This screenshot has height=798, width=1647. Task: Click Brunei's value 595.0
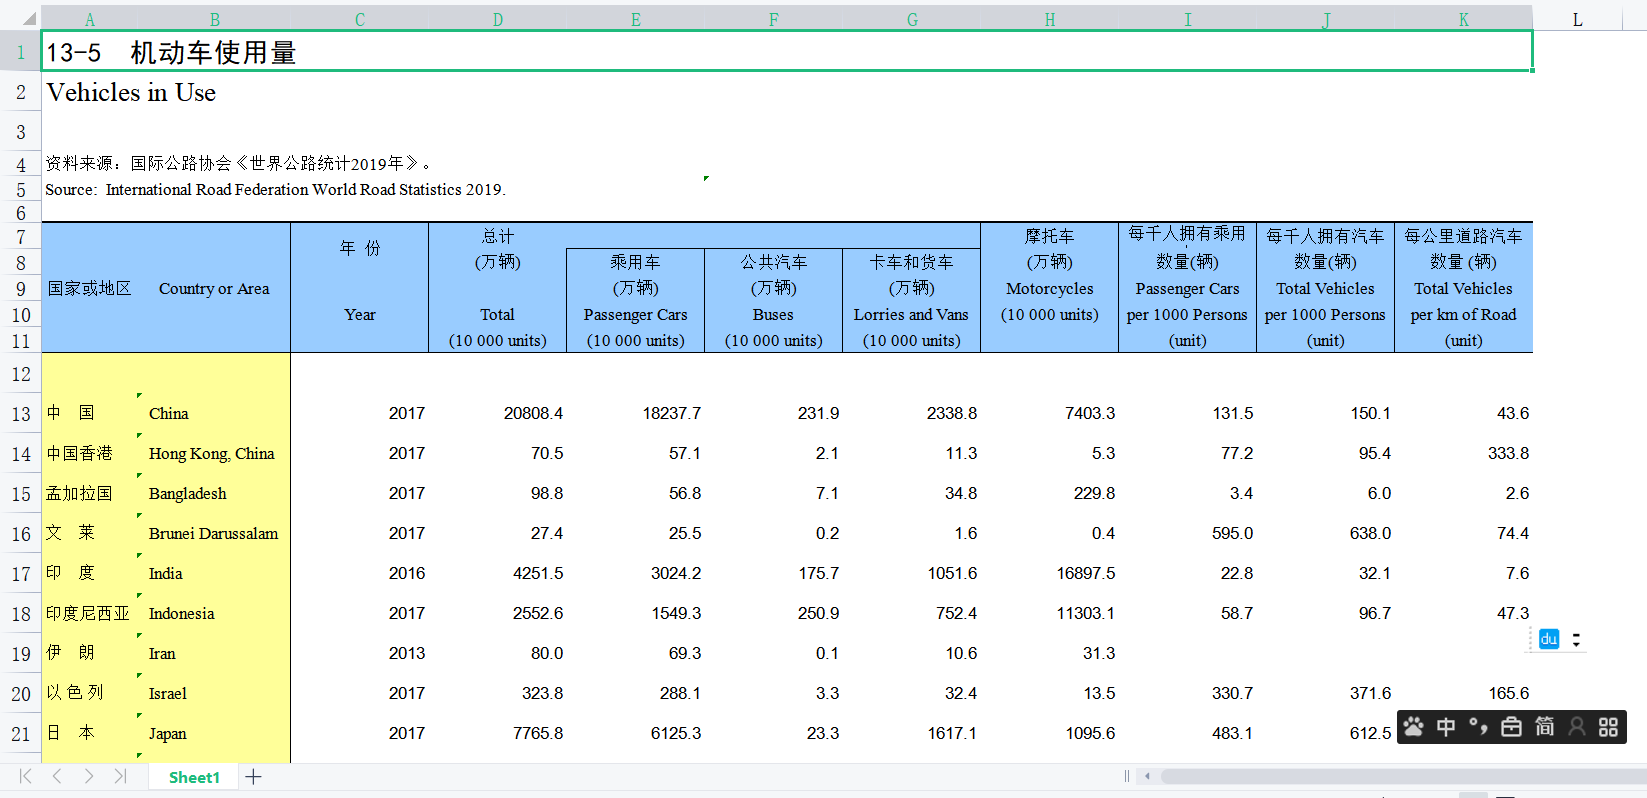click(1232, 533)
